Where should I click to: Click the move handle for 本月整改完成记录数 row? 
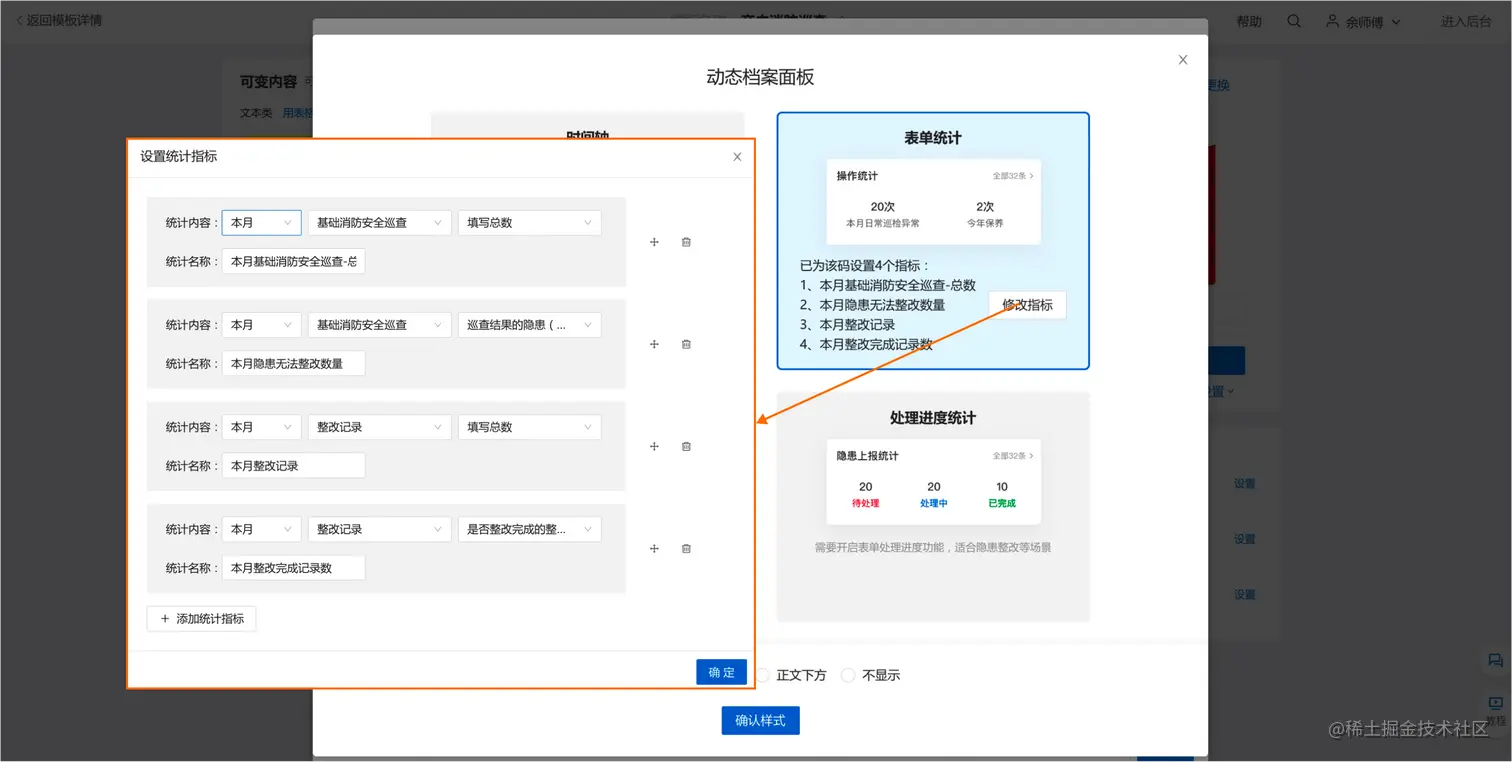pyautogui.click(x=654, y=548)
